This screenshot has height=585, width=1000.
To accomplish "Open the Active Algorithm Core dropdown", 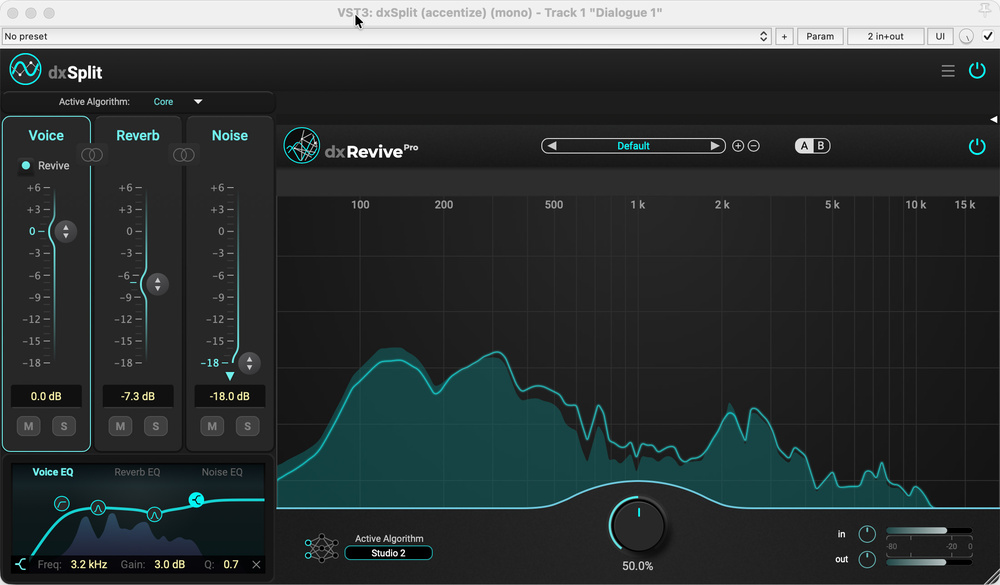I will (178, 101).
